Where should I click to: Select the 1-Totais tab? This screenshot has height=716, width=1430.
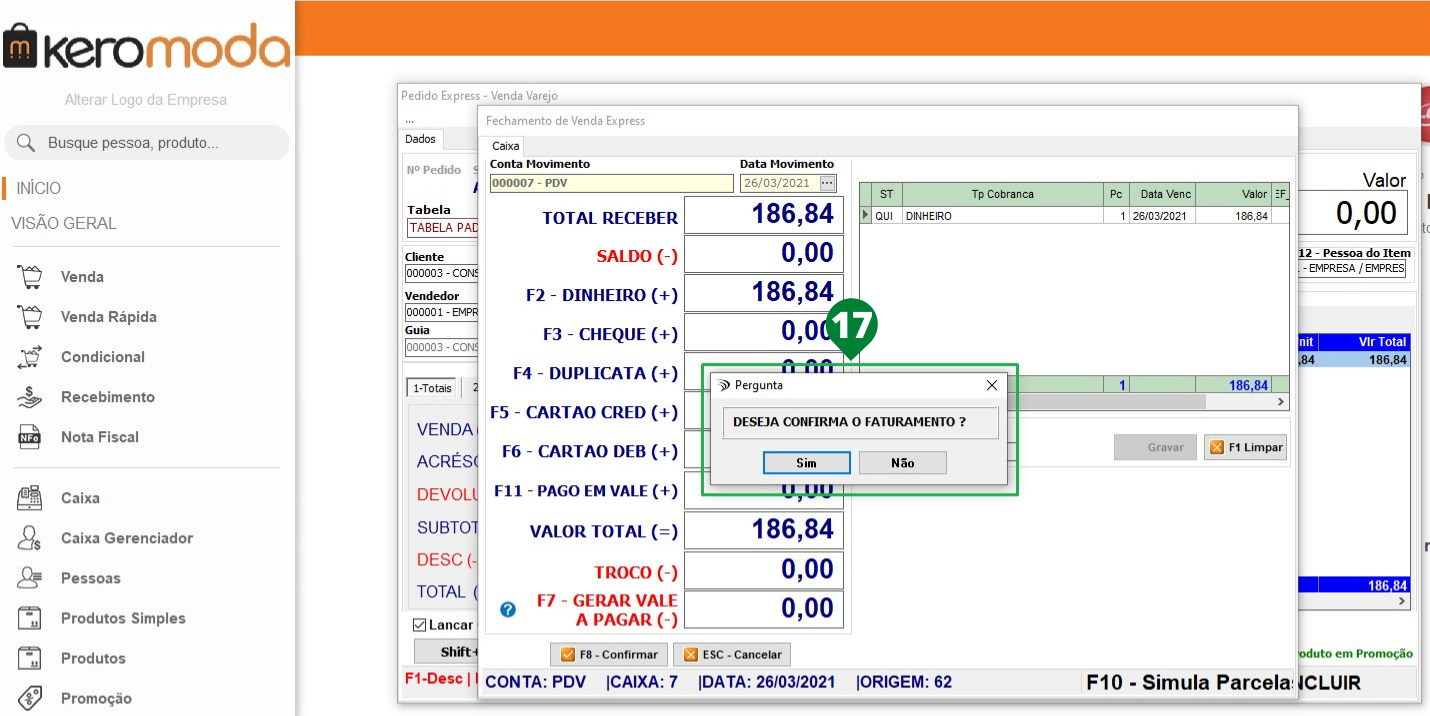[x=432, y=388]
